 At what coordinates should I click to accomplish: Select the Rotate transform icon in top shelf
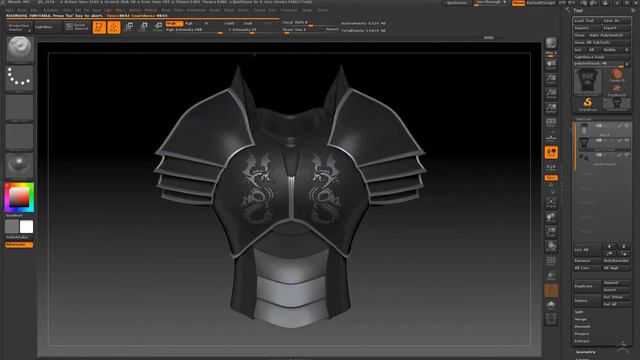tap(158, 27)
